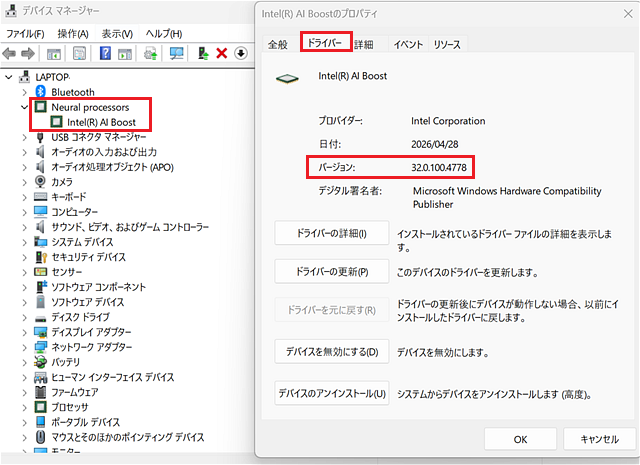Expand the ファームウェア category

(x=24, y=392)
